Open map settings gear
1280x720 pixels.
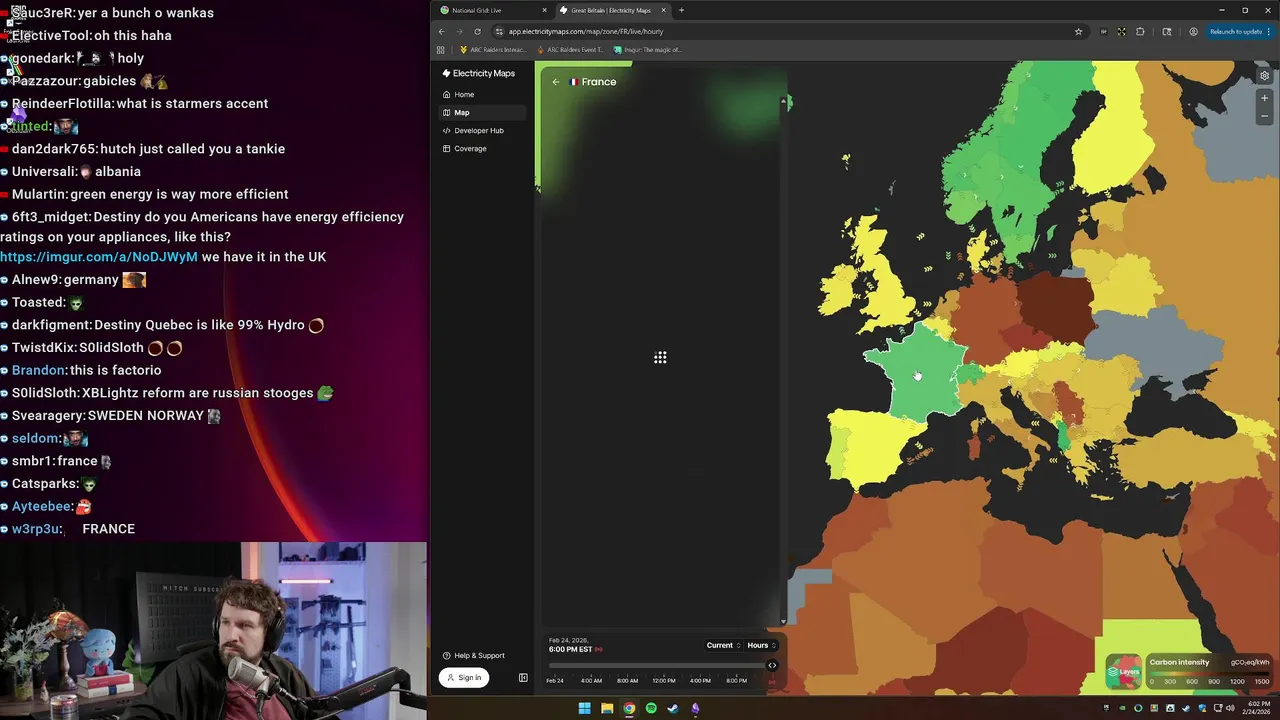(x=1264, y=76)
